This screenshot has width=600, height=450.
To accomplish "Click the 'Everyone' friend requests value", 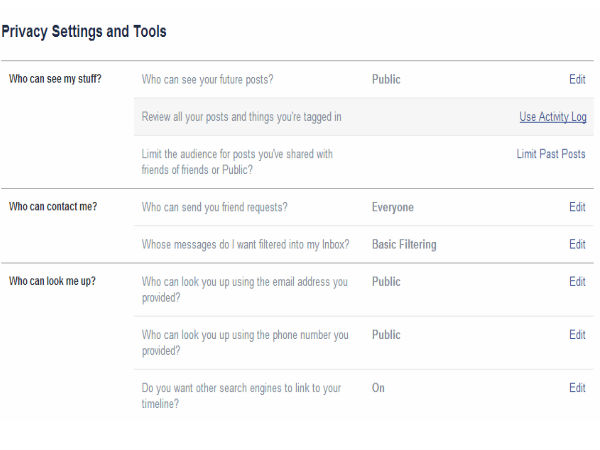I will pyautogui.click(x=392, y=207).
